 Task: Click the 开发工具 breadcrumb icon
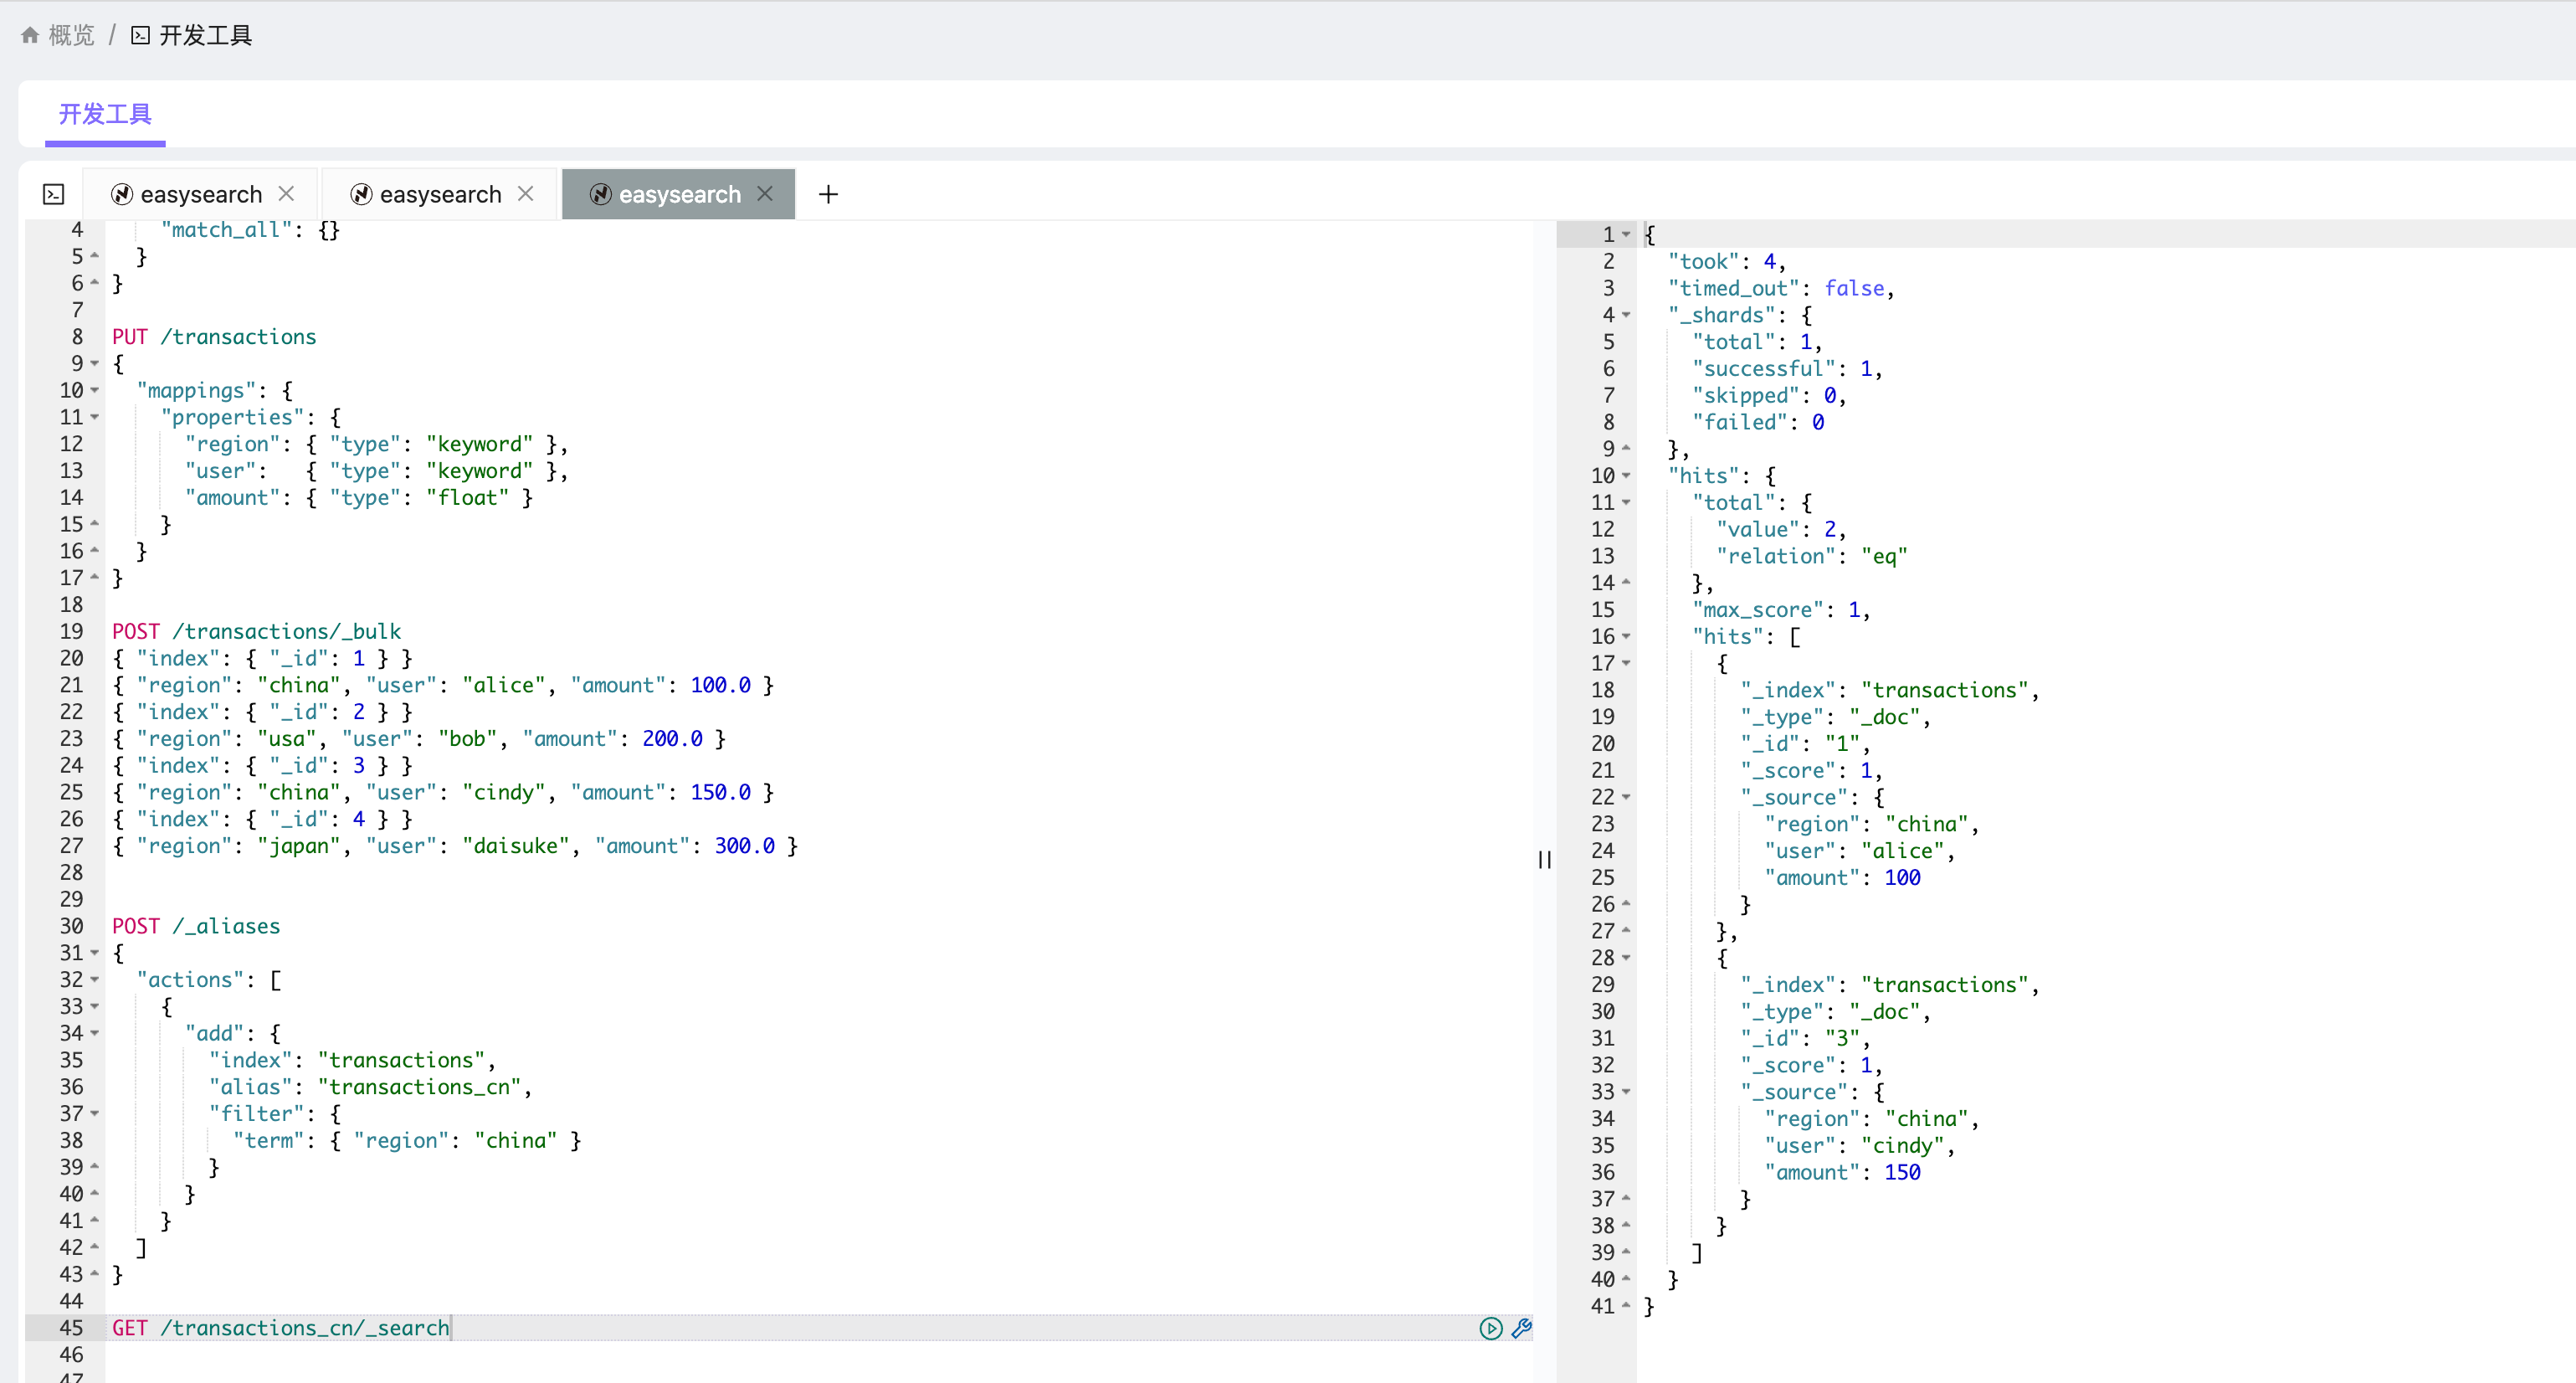[x=141, y=36]
